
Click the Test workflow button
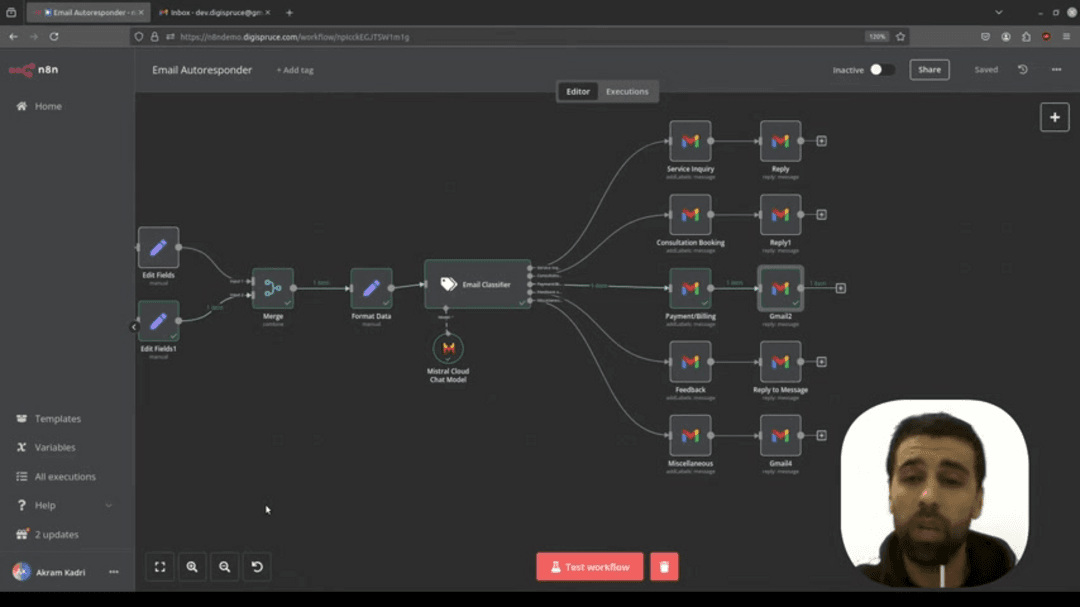(589, 567)
